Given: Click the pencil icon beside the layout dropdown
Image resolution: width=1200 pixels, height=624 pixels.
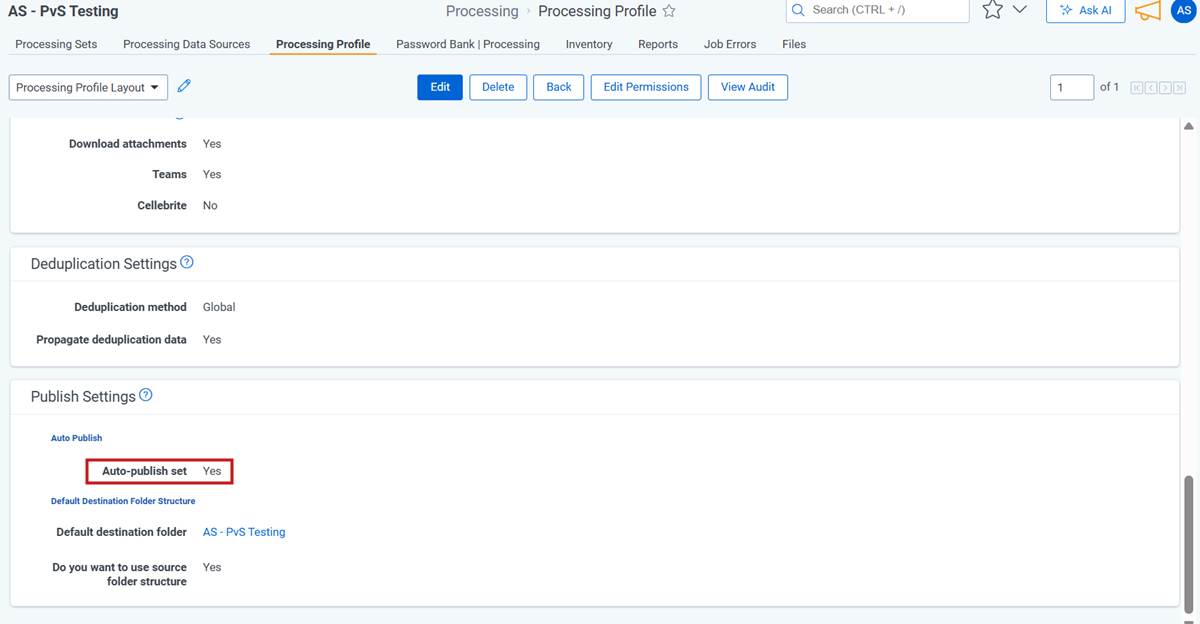Looking at the screenshot, I should (x=184, y=87).
